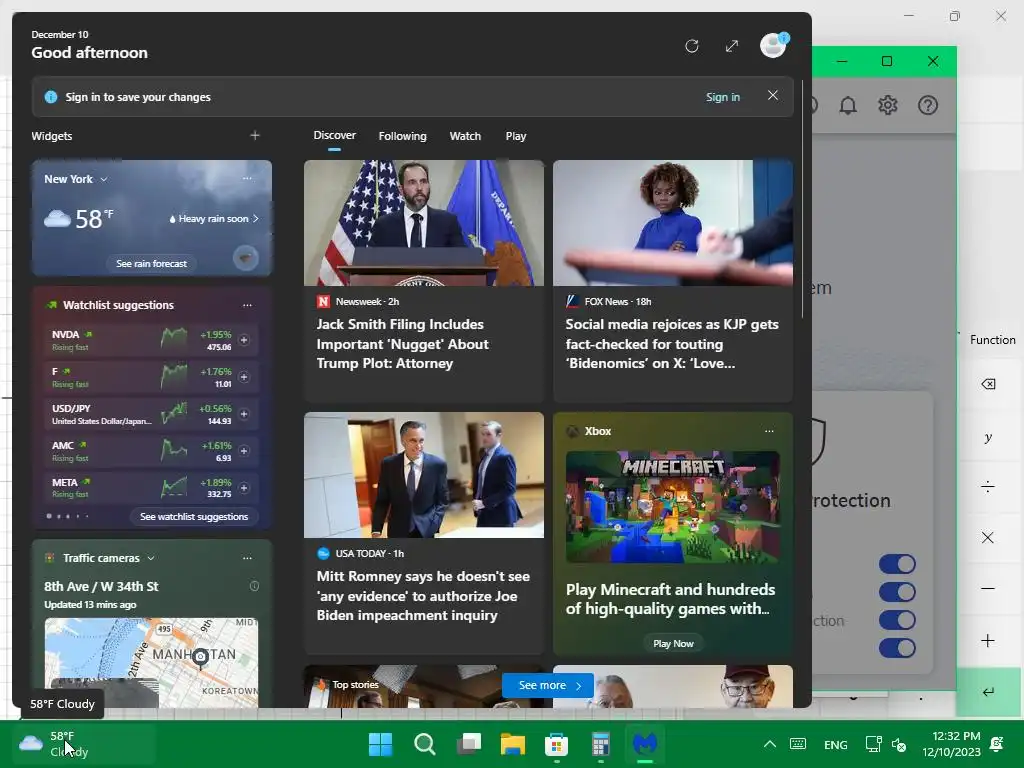The height and width of the screenshot is (768, 1024).
Task: Open help icon in background app
Action: (x=927, y=105)
